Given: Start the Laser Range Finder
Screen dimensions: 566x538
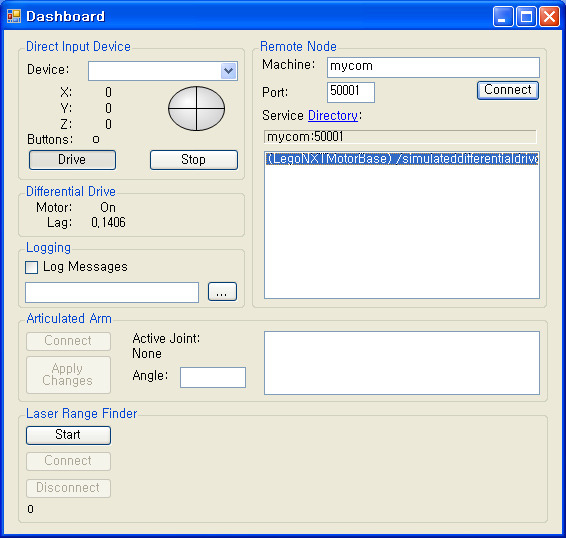Looking at the screenshot, I should pyautogui.click(x=68, y=435).
